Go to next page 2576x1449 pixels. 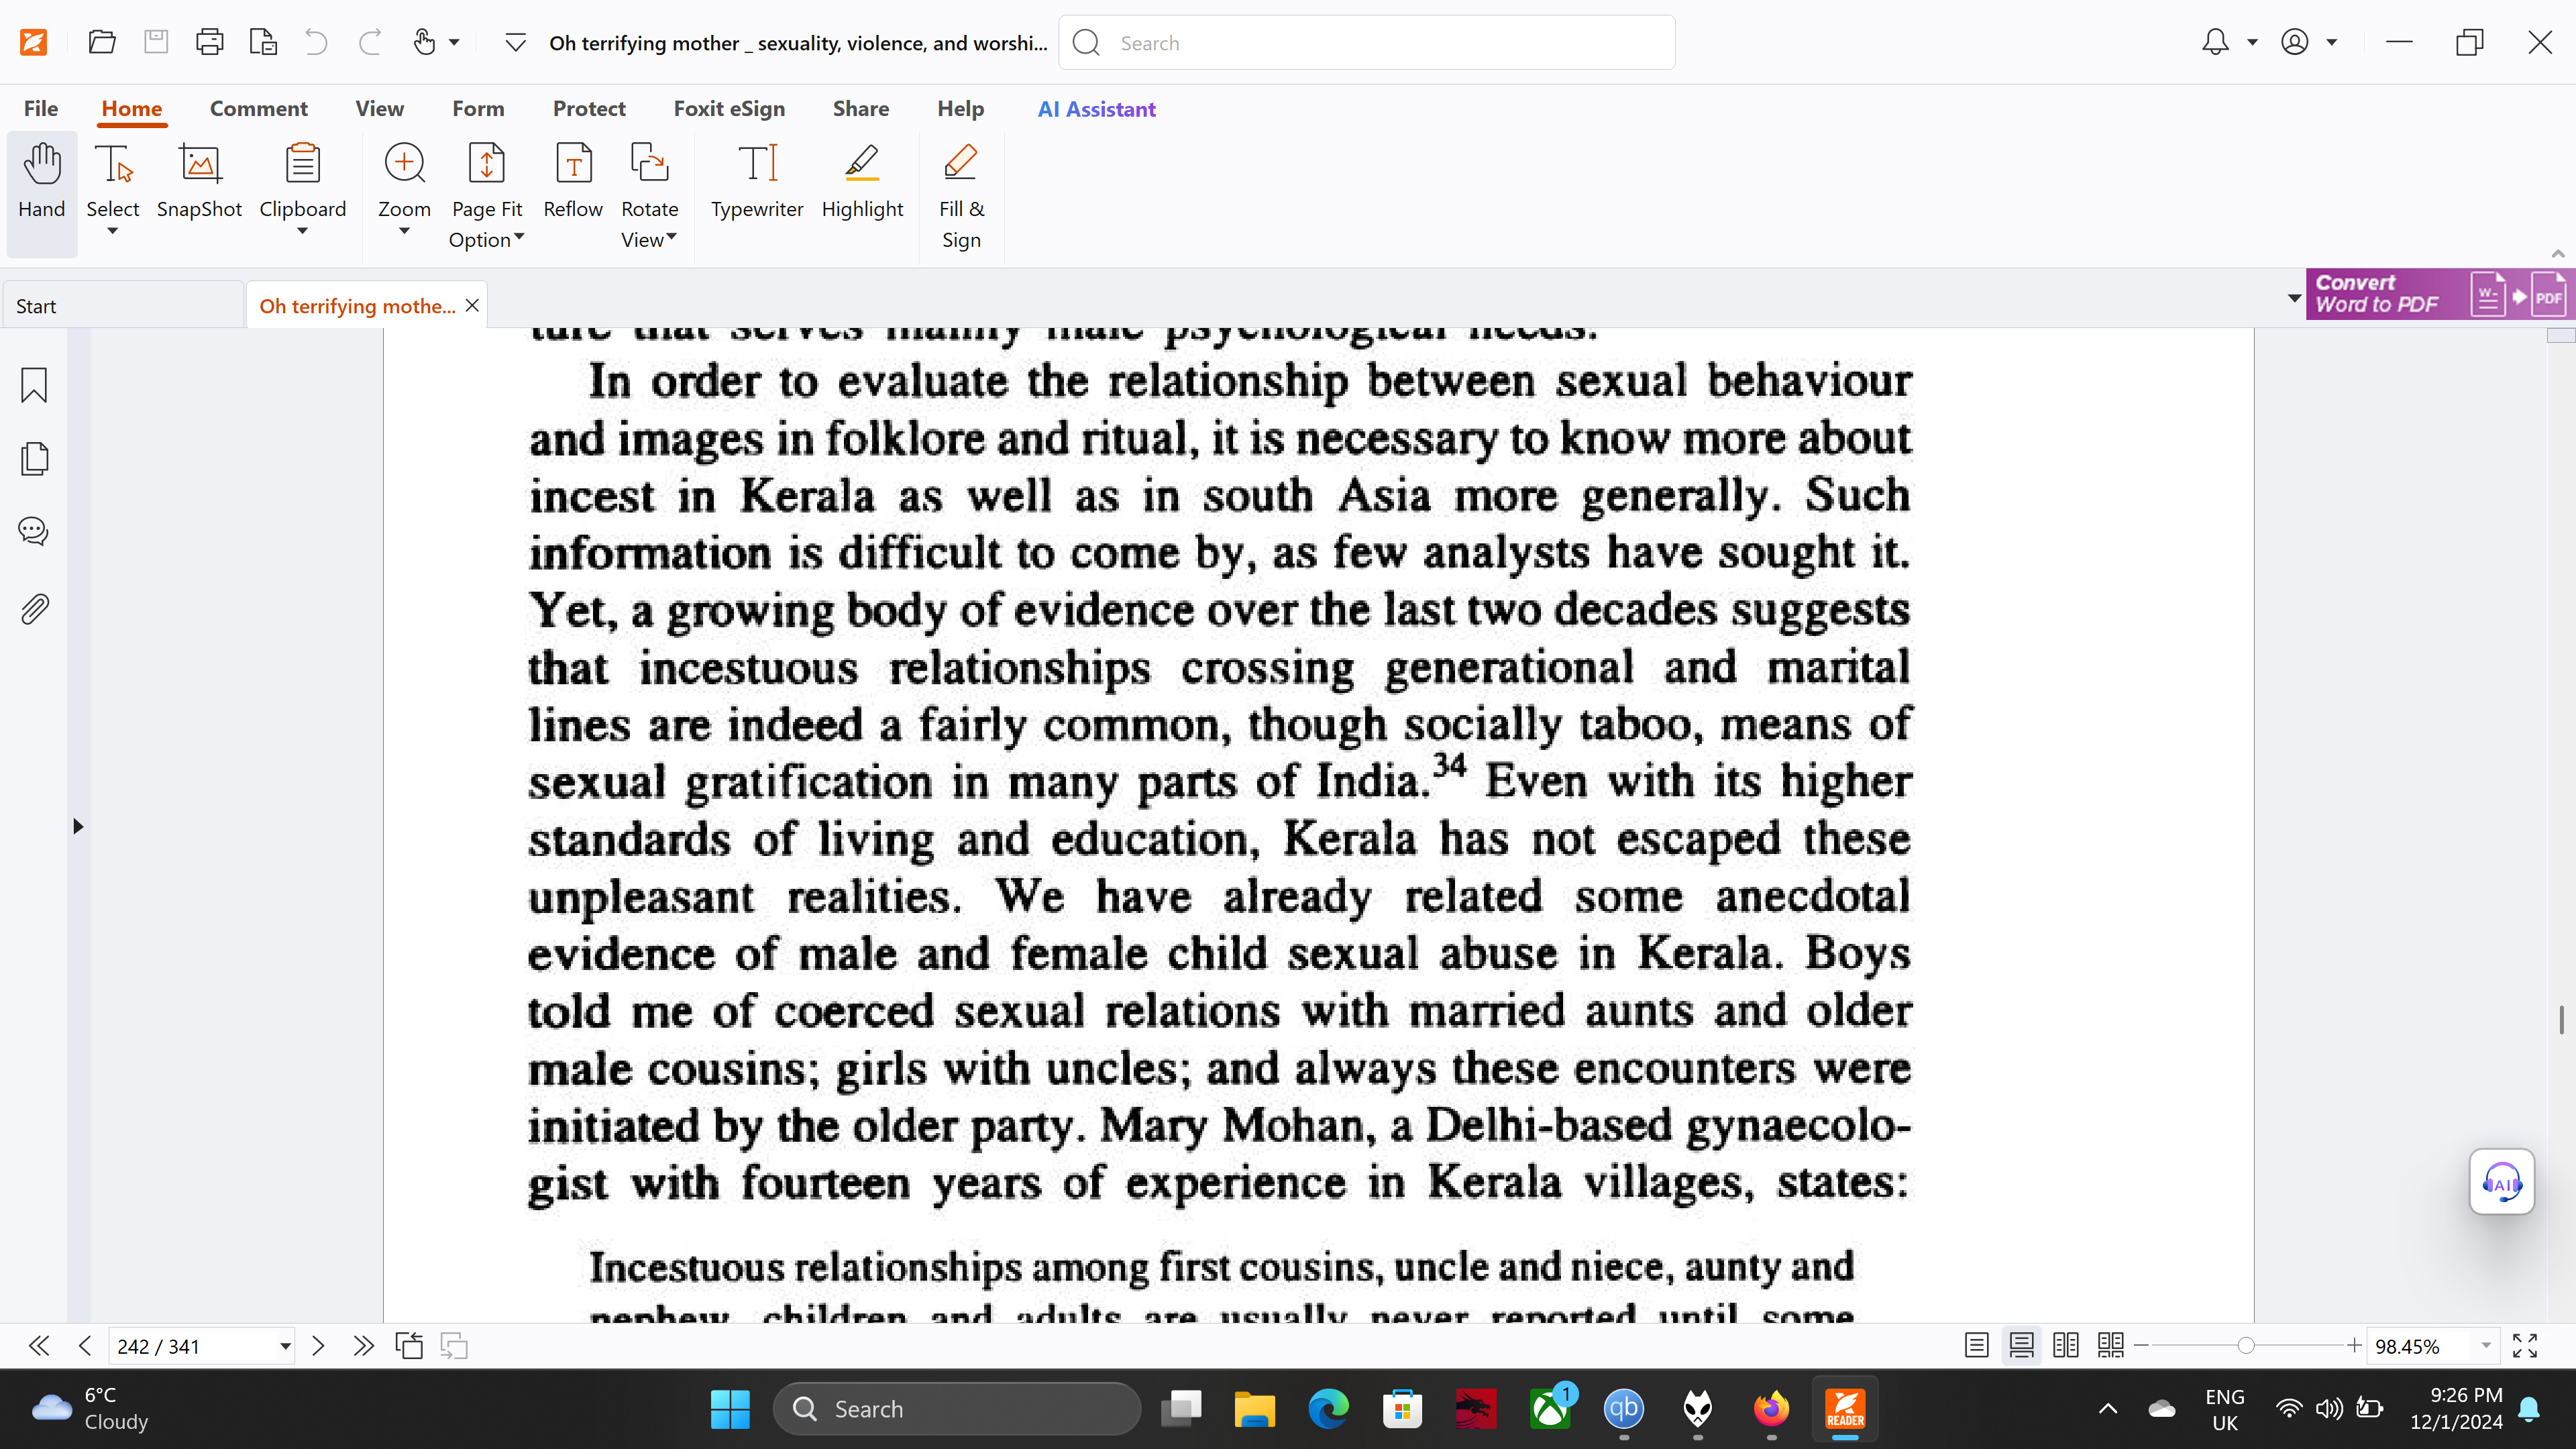pyautogui.click(x=318, y=1346)
